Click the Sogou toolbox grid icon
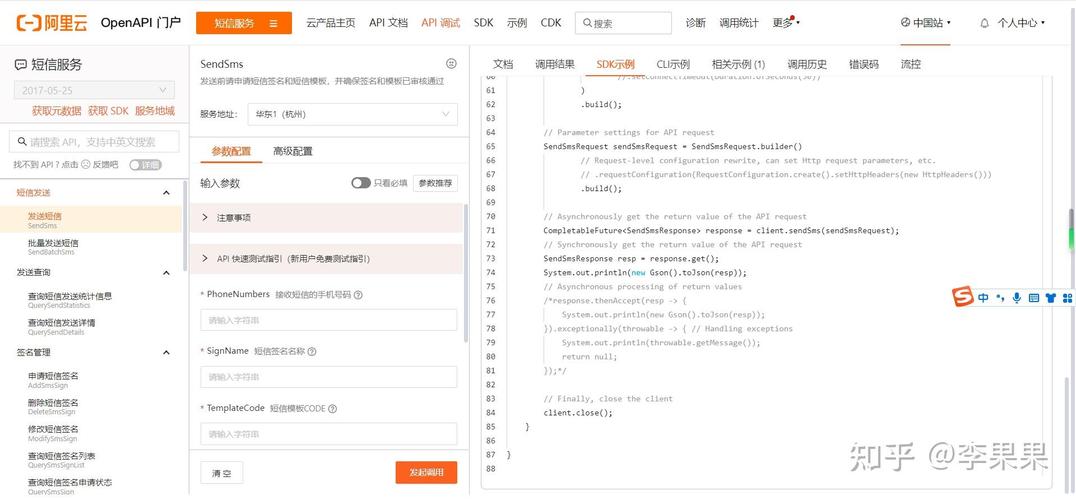1076x500 pixels. point(1067,298)
